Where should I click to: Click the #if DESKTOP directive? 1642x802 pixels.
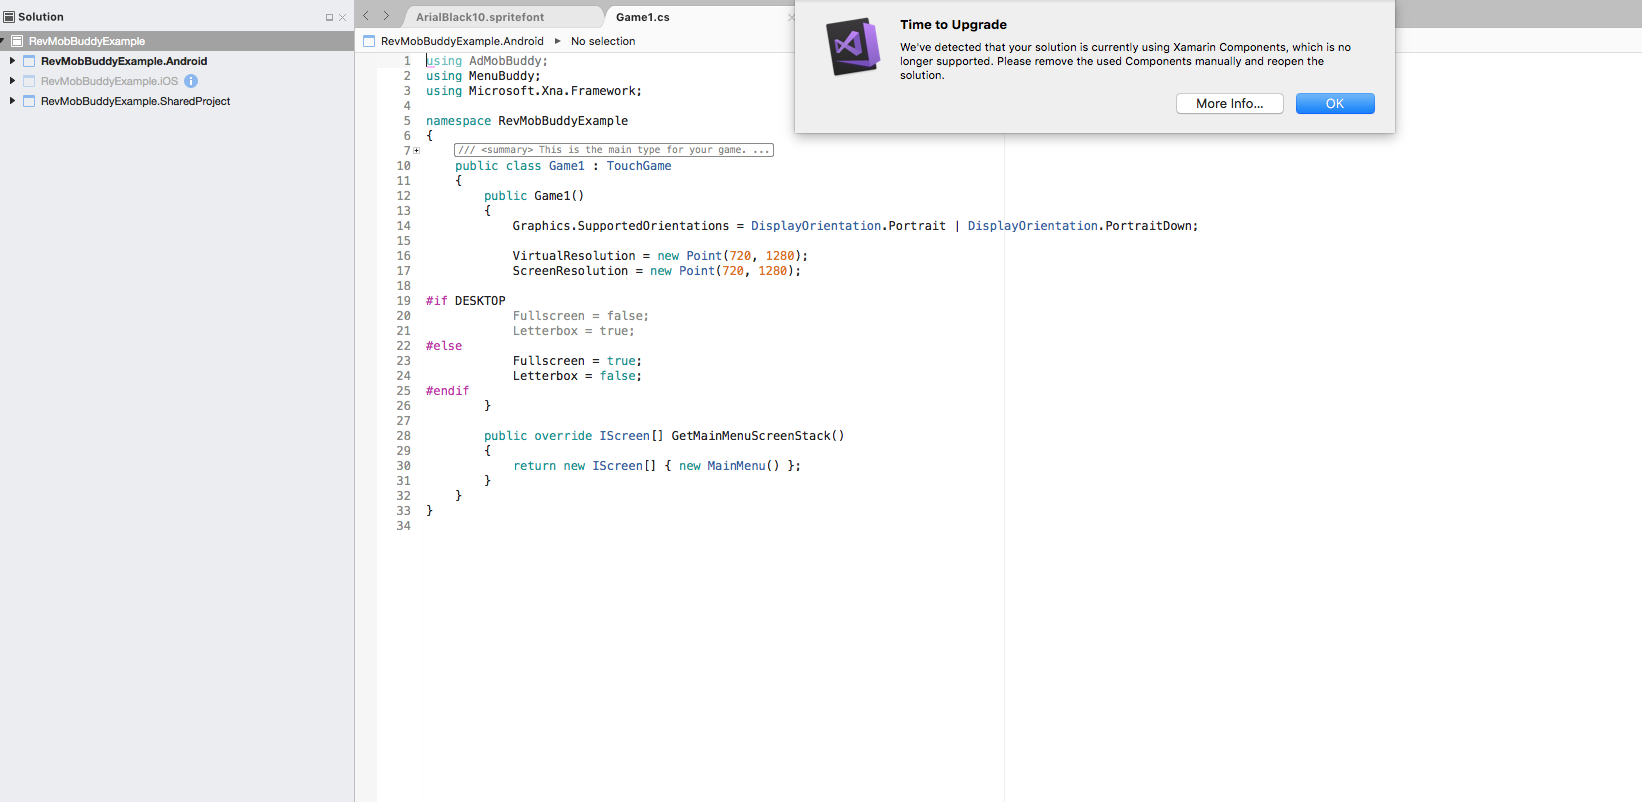coord(466,301)
